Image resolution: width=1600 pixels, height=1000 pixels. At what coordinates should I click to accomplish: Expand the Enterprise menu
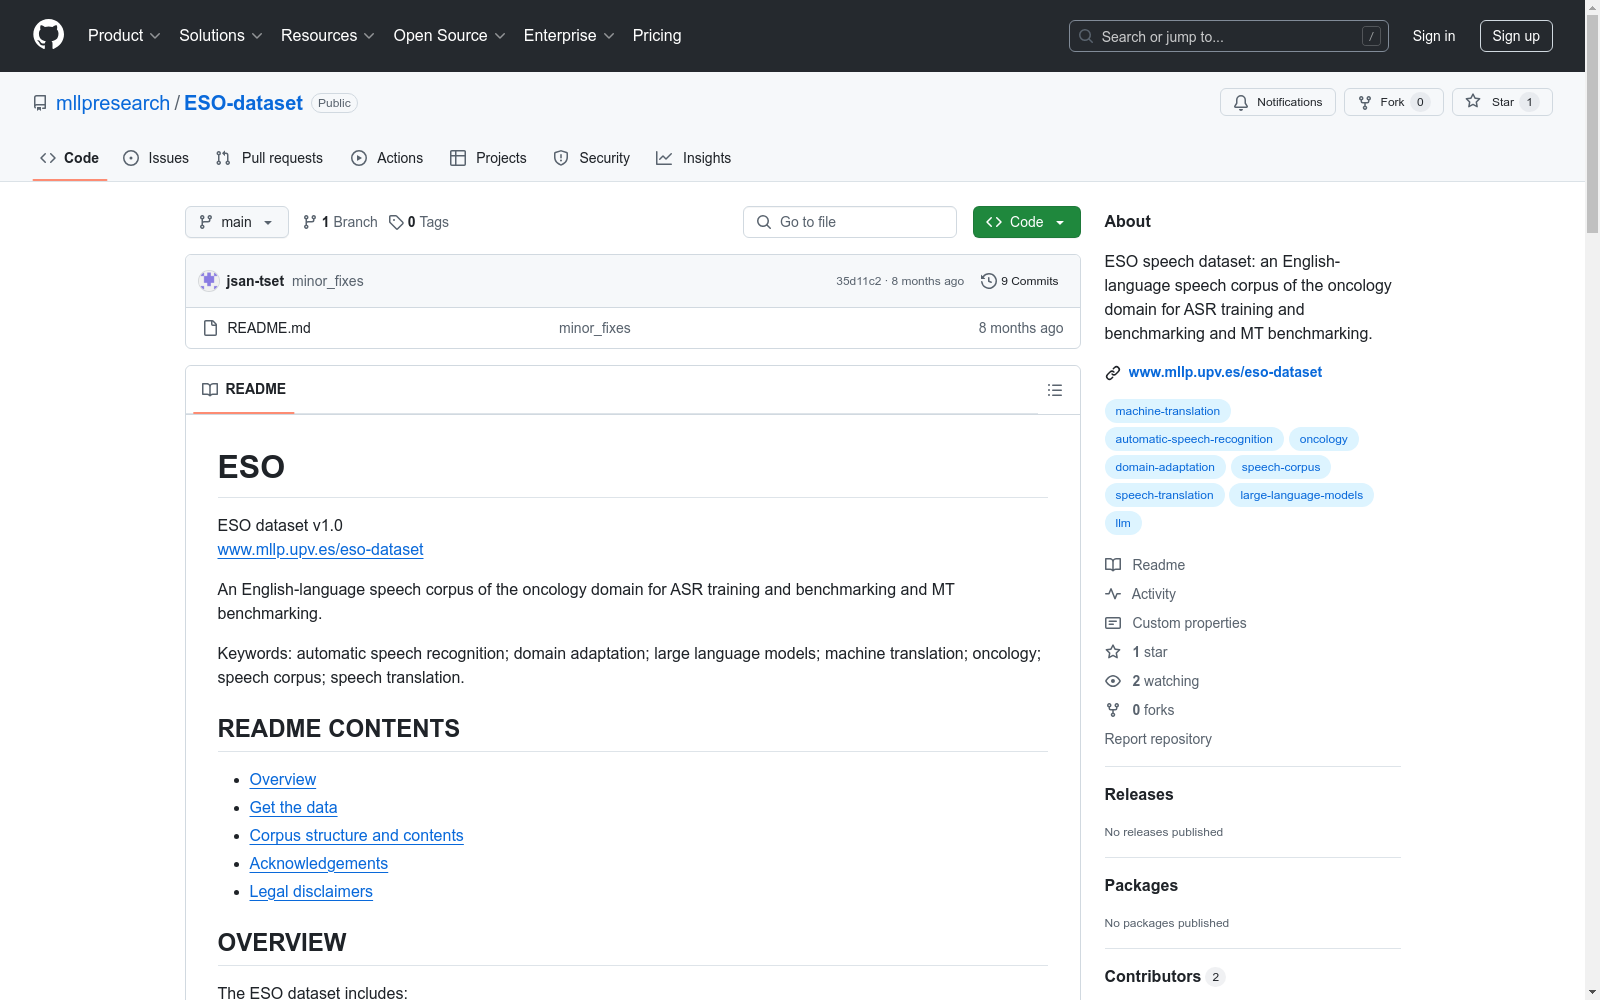point(569,36)
